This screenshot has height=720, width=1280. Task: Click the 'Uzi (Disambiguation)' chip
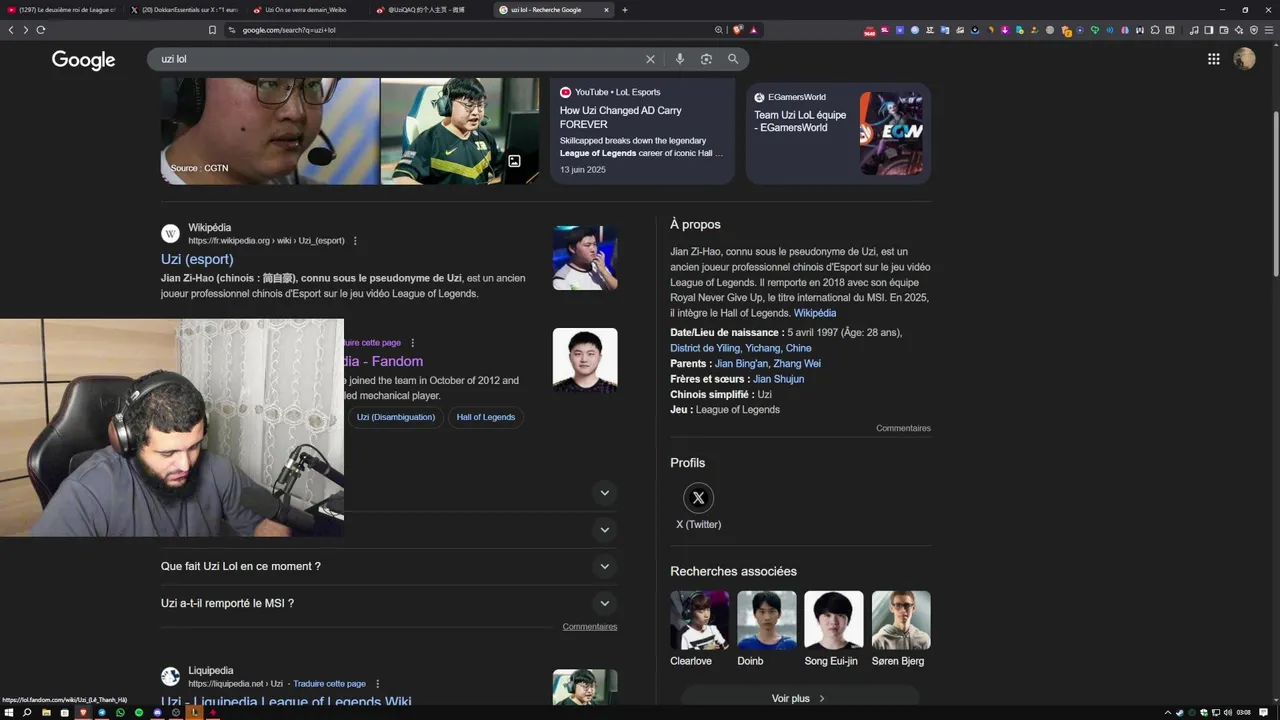coord(396,417)
